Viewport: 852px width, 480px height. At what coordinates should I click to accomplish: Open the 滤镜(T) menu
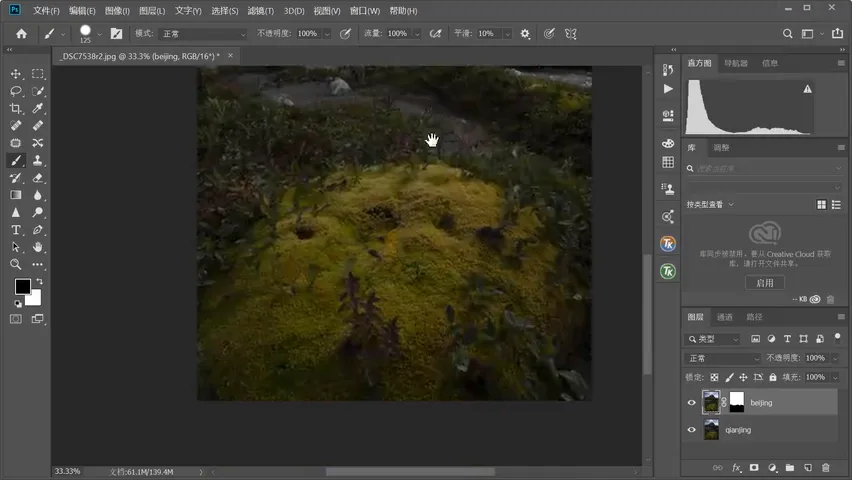(261, 11)
